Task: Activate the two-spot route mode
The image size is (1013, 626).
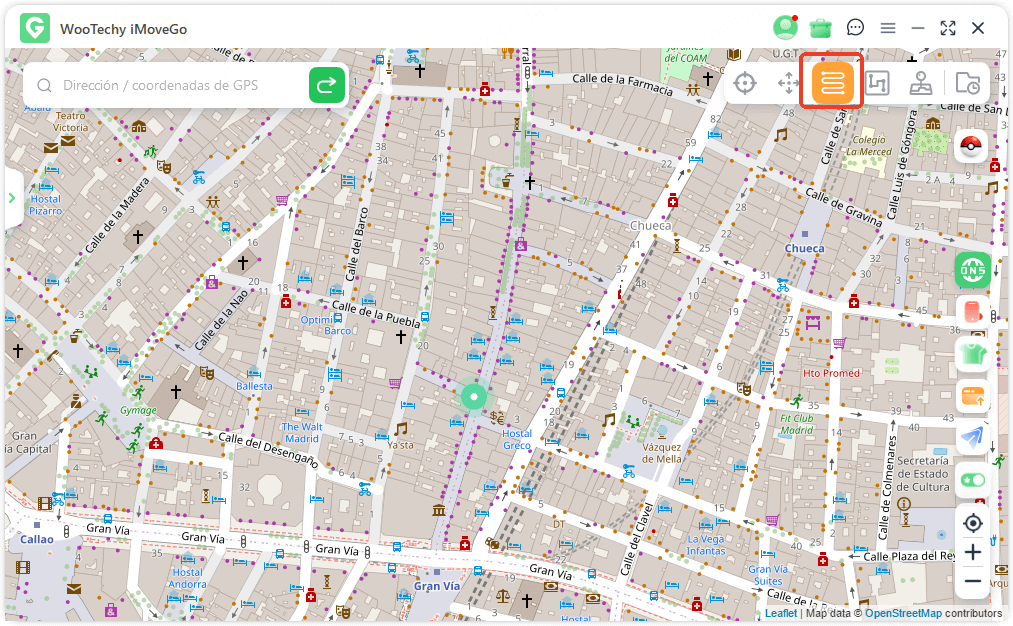Action: [833, 84]
